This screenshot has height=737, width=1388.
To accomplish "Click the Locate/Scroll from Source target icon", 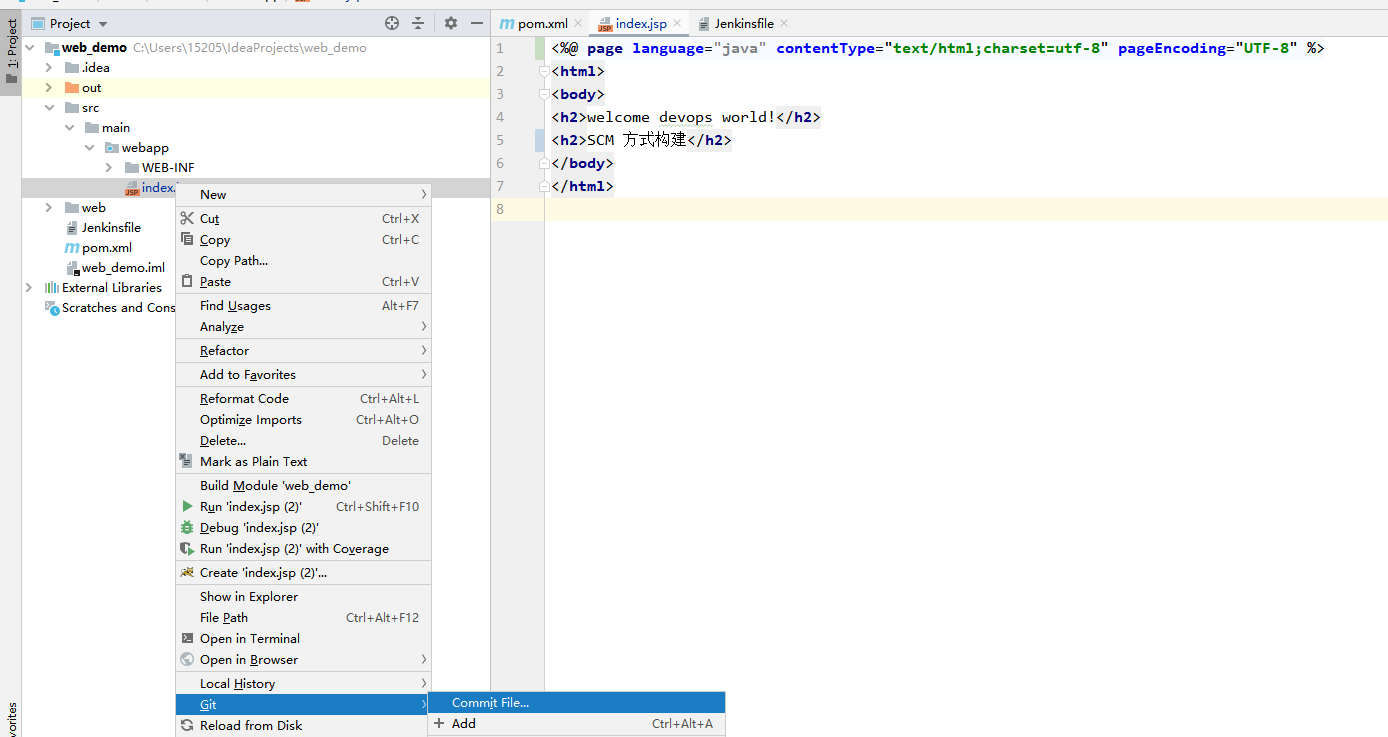I will (392, 23).
